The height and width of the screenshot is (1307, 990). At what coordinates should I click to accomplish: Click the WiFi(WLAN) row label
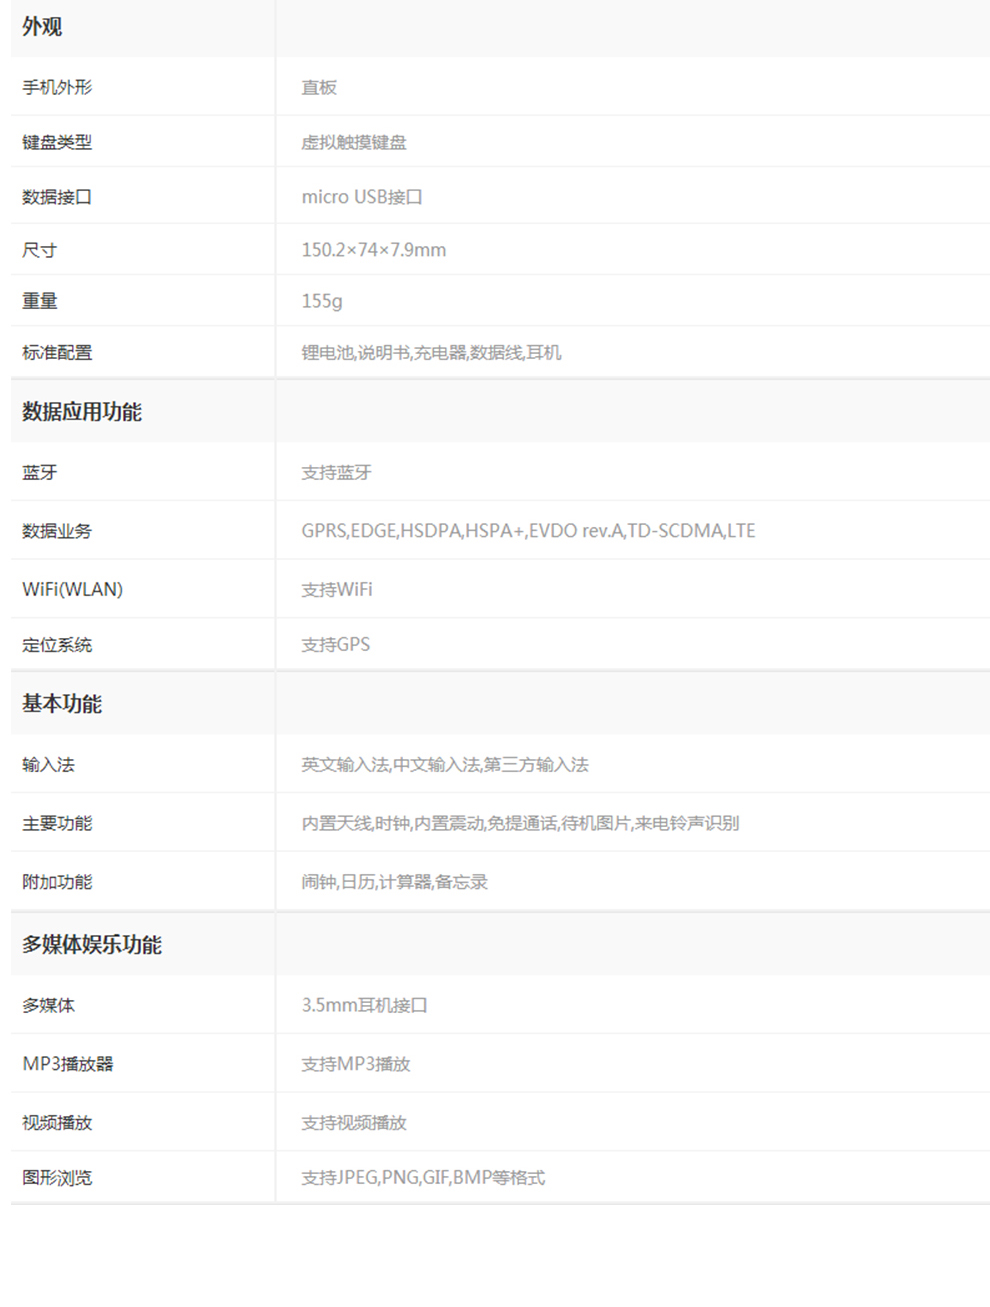tap(72, 589)
